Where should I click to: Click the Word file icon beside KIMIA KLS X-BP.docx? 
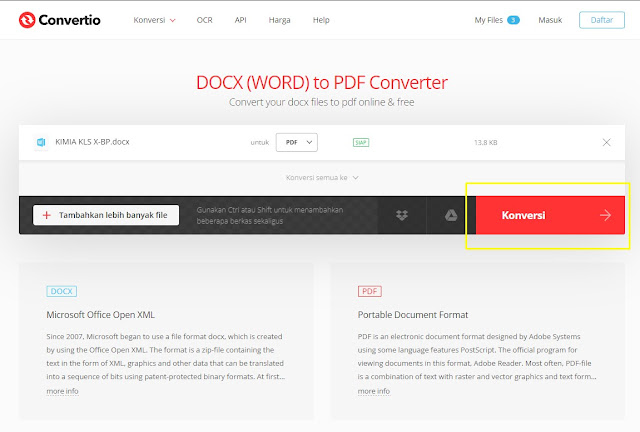coord(41,142)
